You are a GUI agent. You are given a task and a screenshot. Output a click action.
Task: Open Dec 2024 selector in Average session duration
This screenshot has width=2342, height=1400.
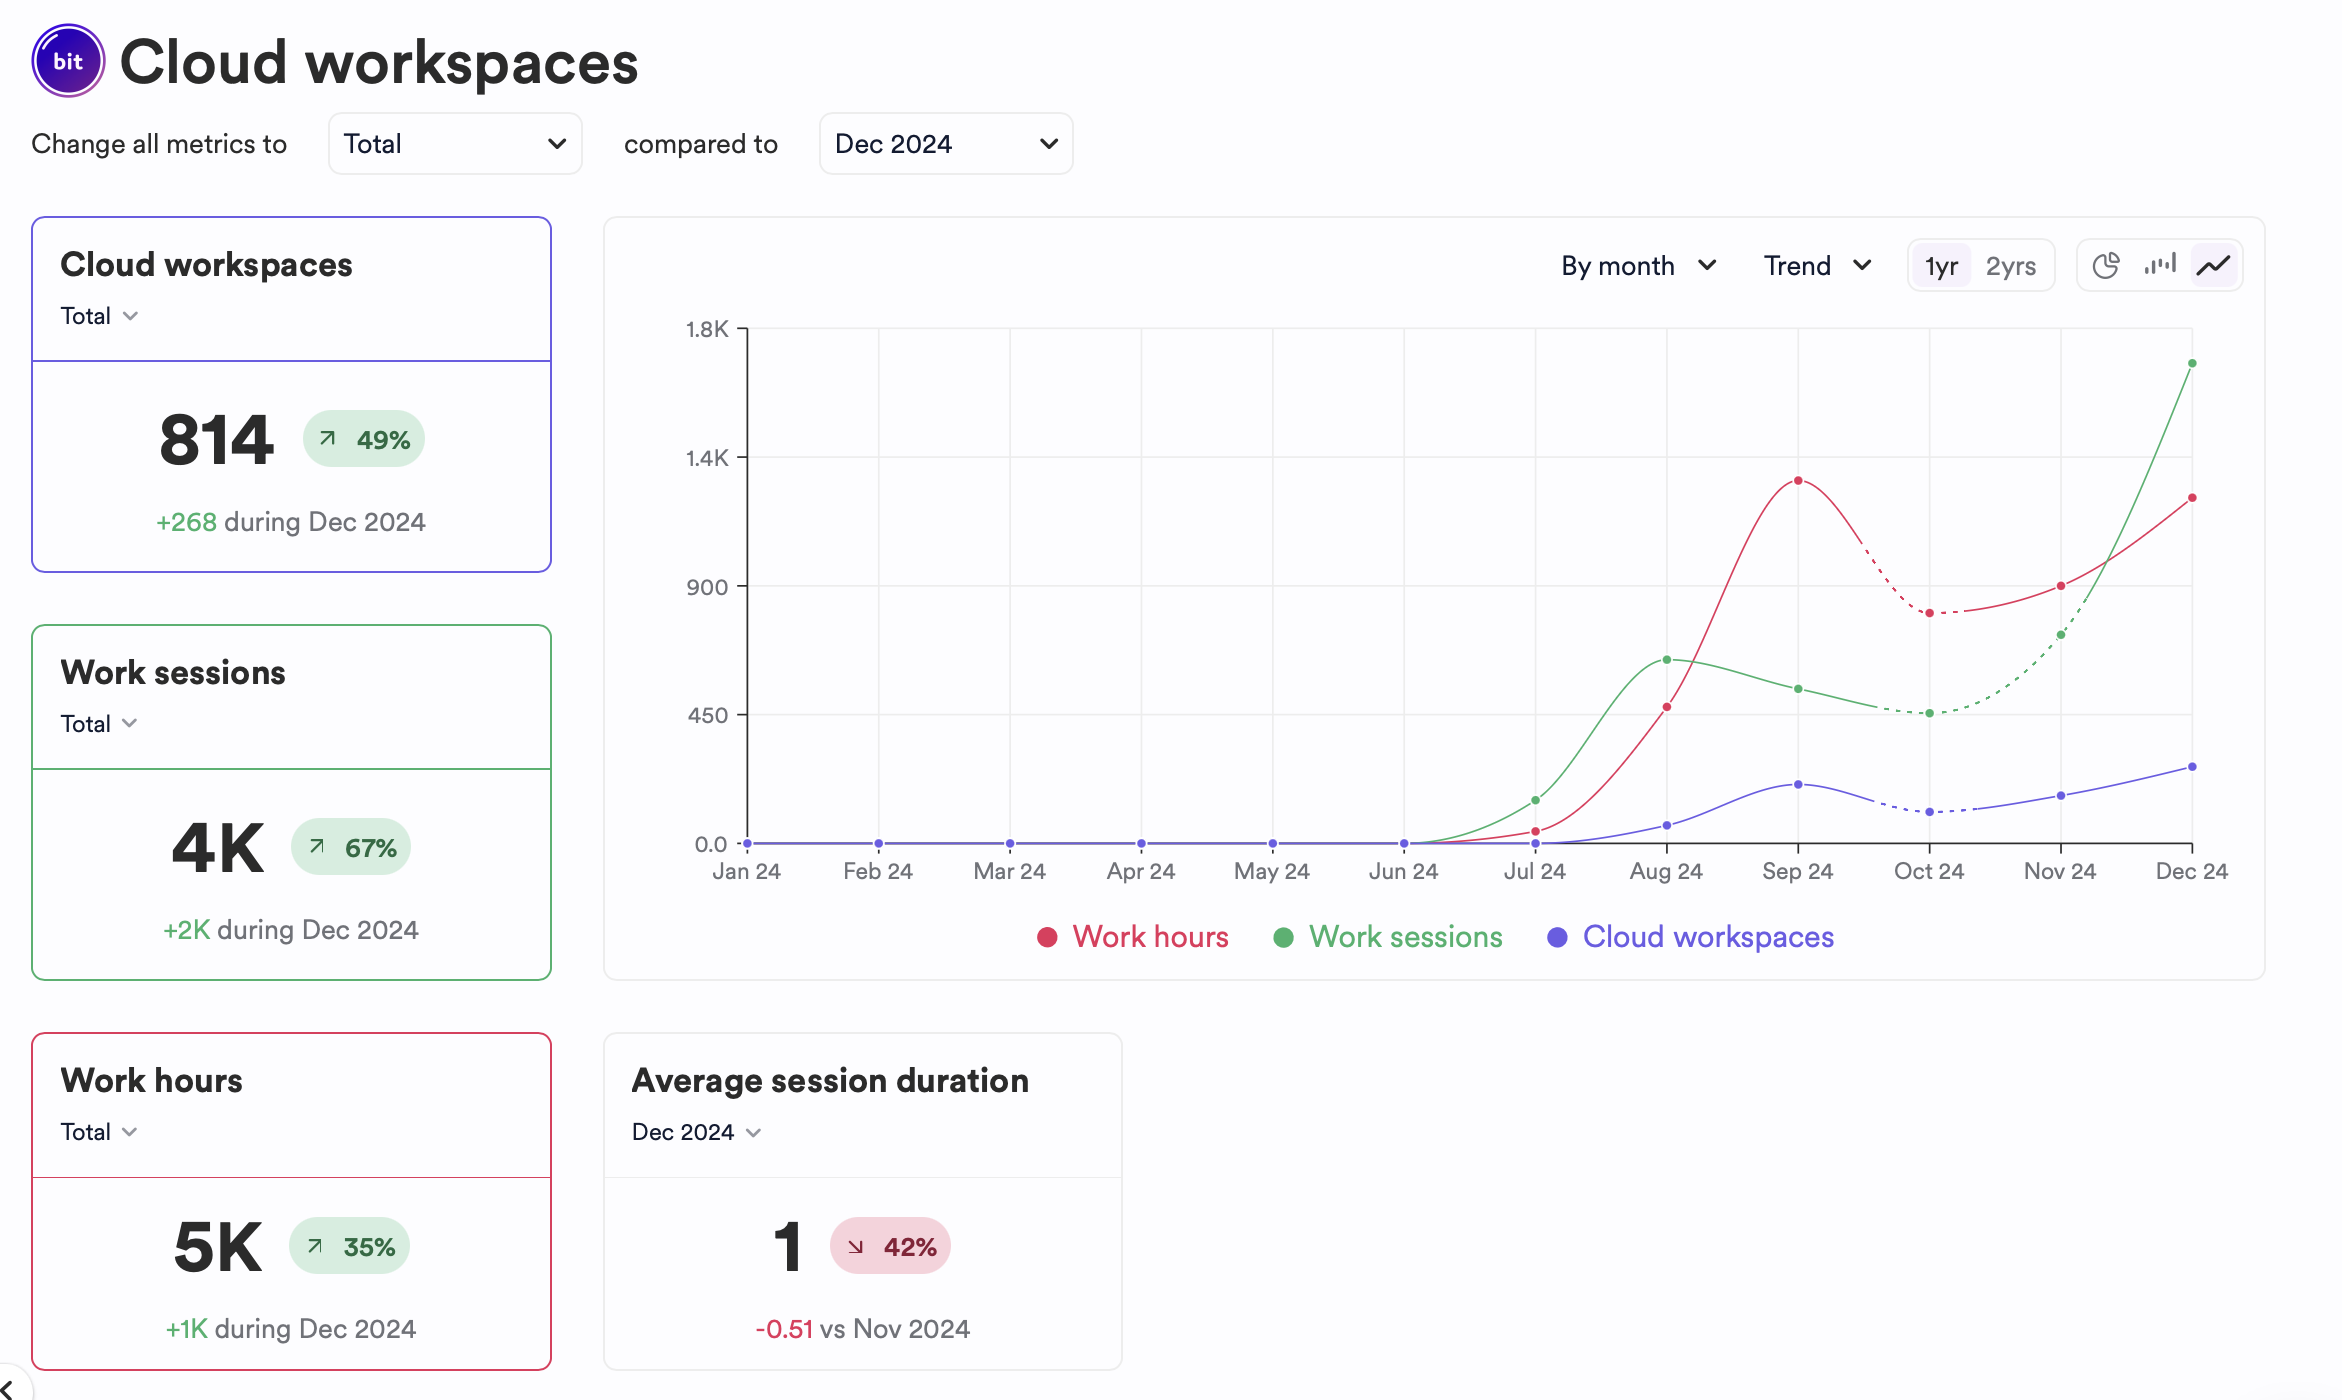[x=697, y=1132]
